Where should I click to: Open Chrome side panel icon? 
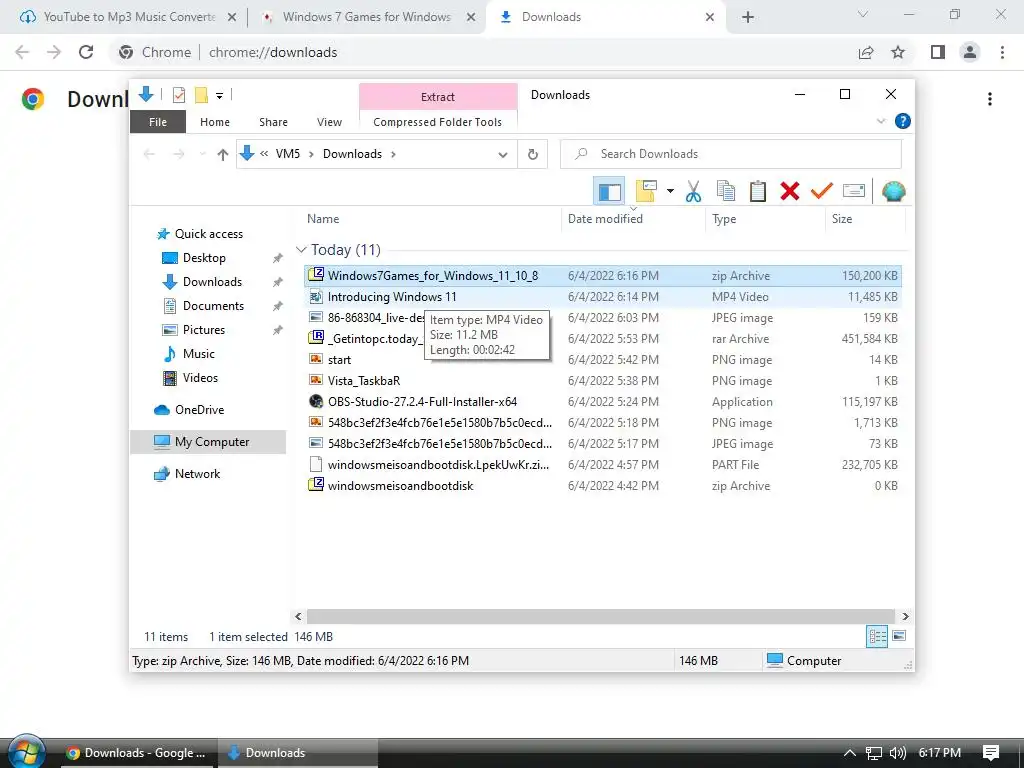[x=938, y=52]
